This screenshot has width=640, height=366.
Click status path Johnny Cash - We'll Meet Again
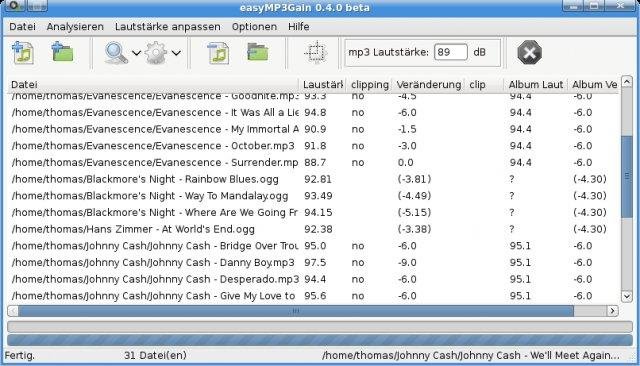point(471,355)
